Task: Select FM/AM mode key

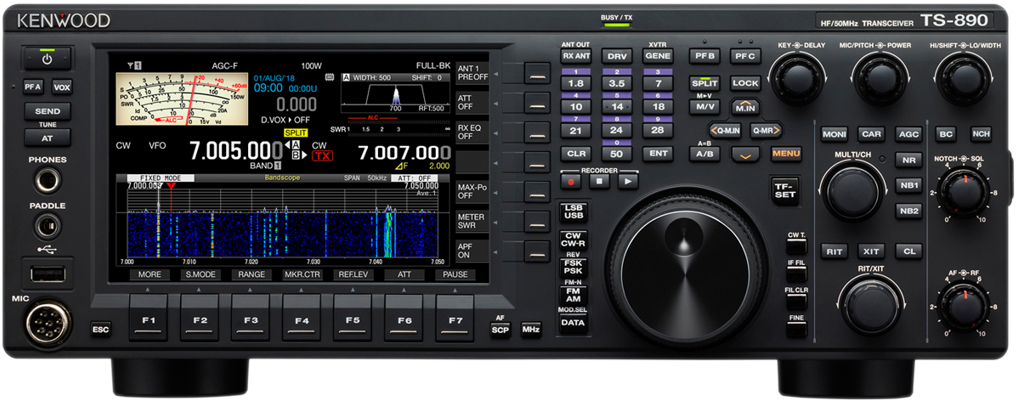Action: [573, 296]
